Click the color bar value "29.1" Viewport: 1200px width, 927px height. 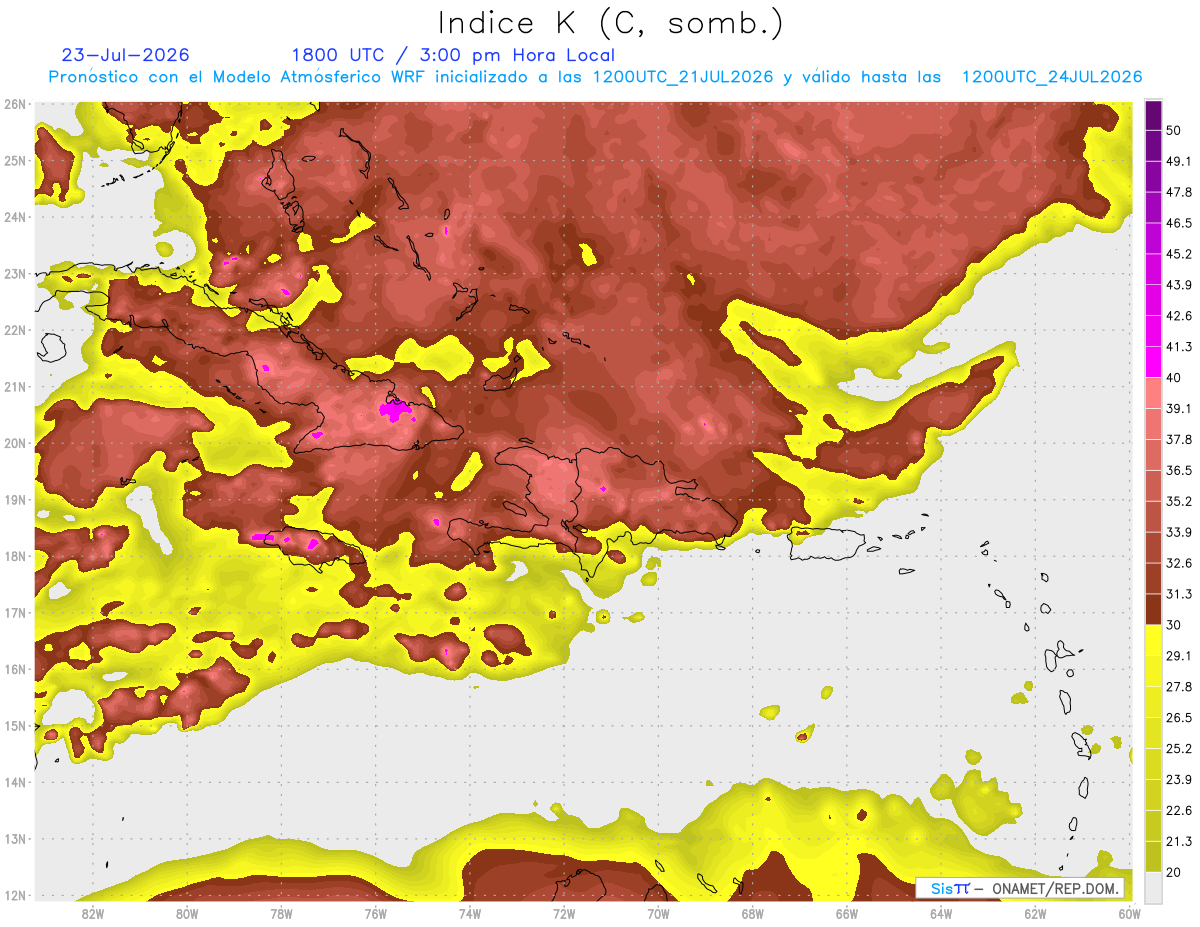tap(1179, 656)
